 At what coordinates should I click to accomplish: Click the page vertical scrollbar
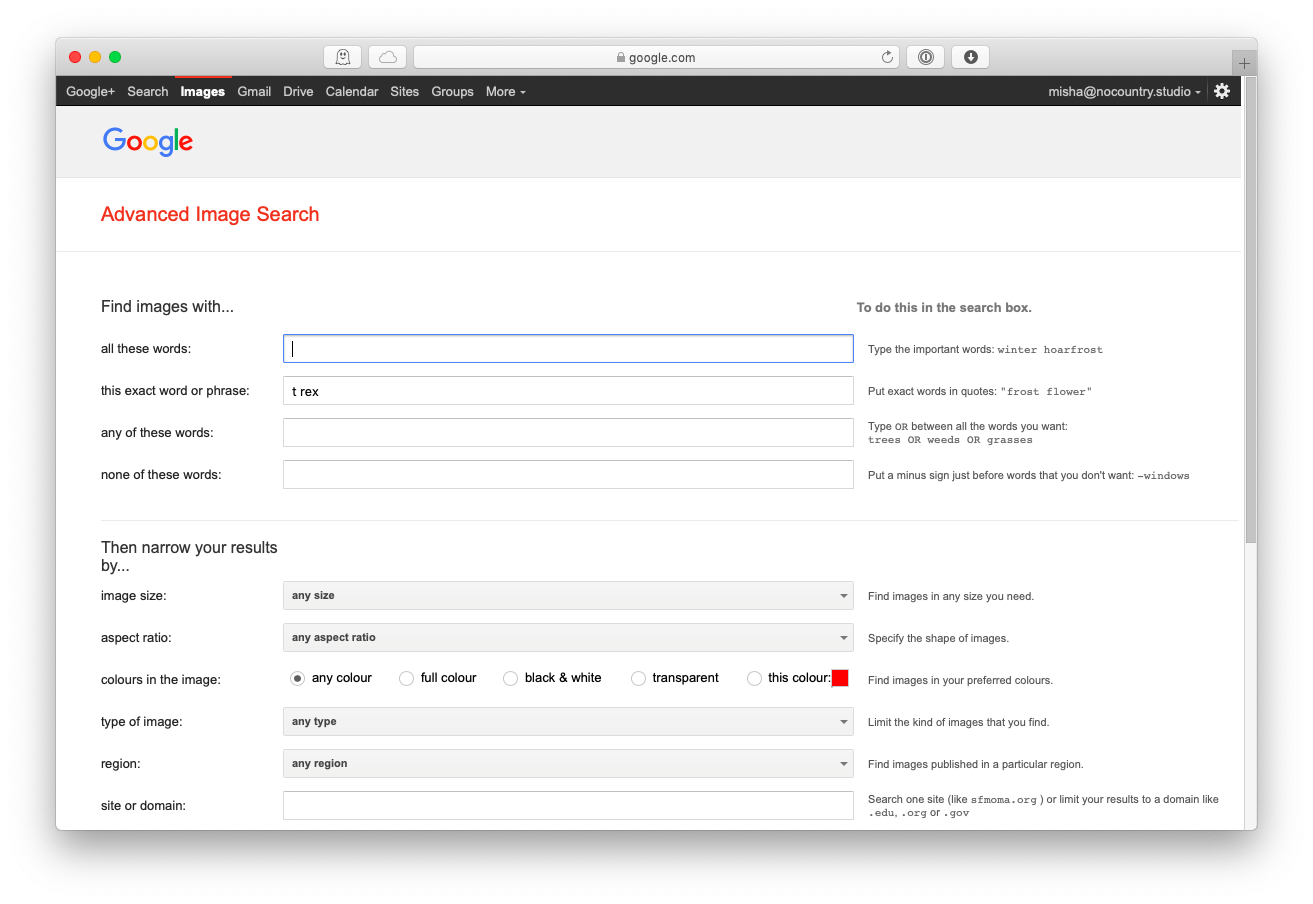pos(1250,310)
